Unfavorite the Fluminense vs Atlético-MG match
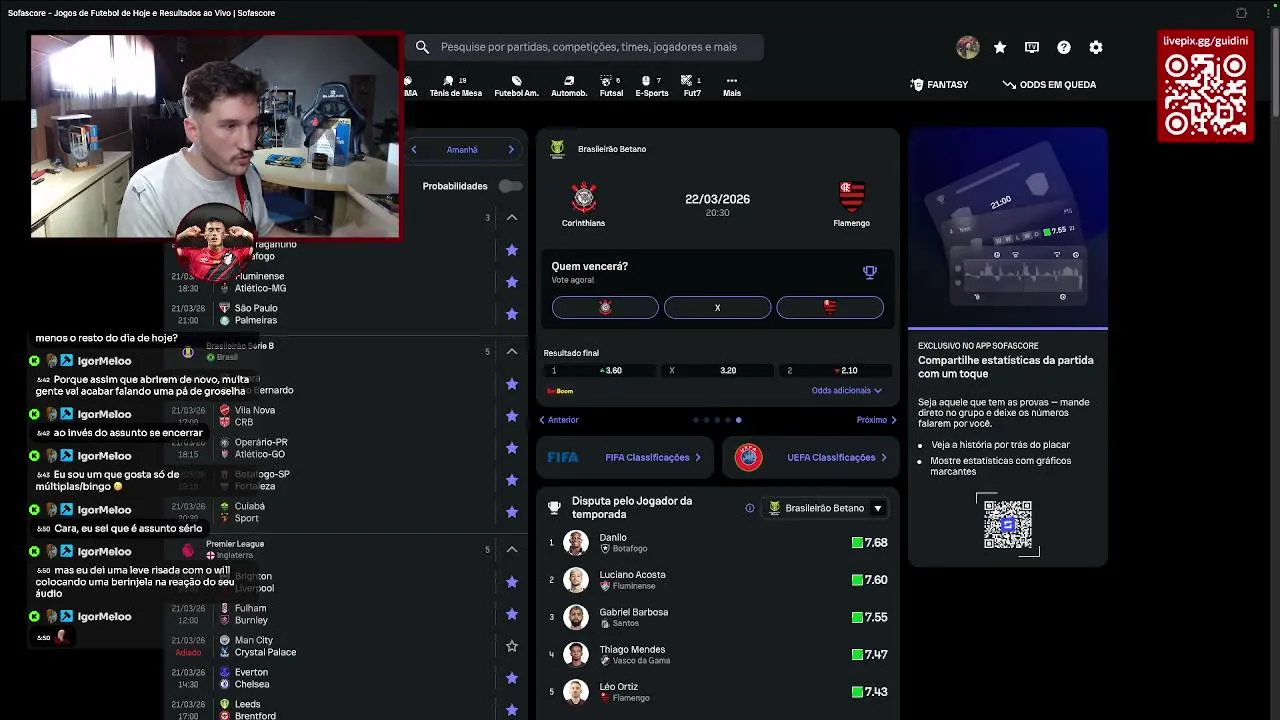 click(512, 282)
